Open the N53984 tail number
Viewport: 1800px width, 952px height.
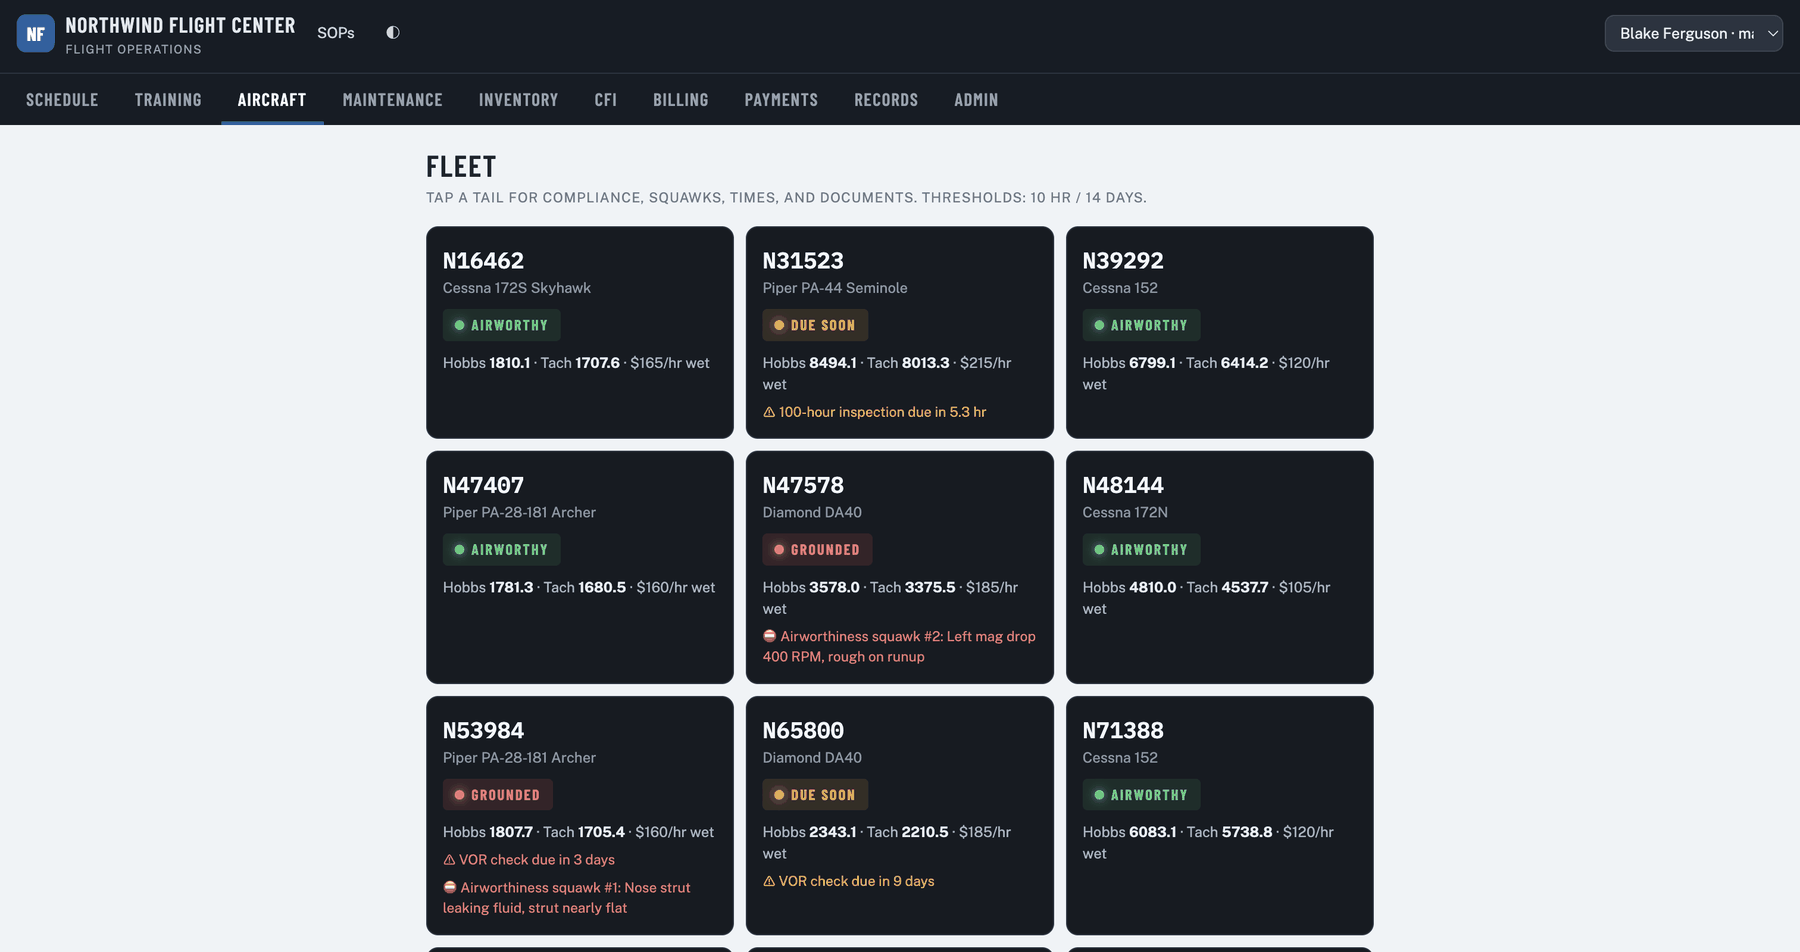pos(483,731)
